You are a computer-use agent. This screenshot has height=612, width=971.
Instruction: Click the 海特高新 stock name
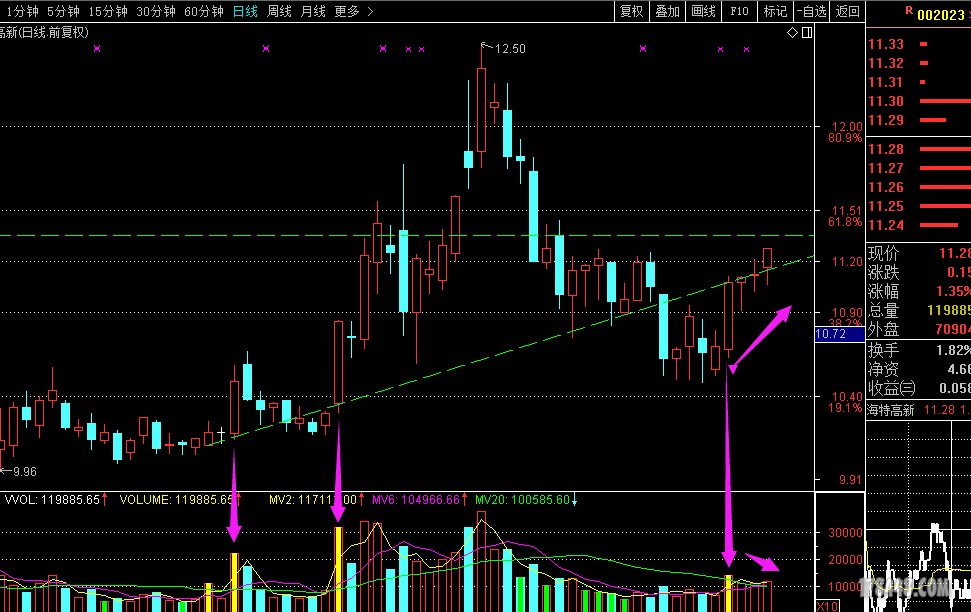(890, 410)
